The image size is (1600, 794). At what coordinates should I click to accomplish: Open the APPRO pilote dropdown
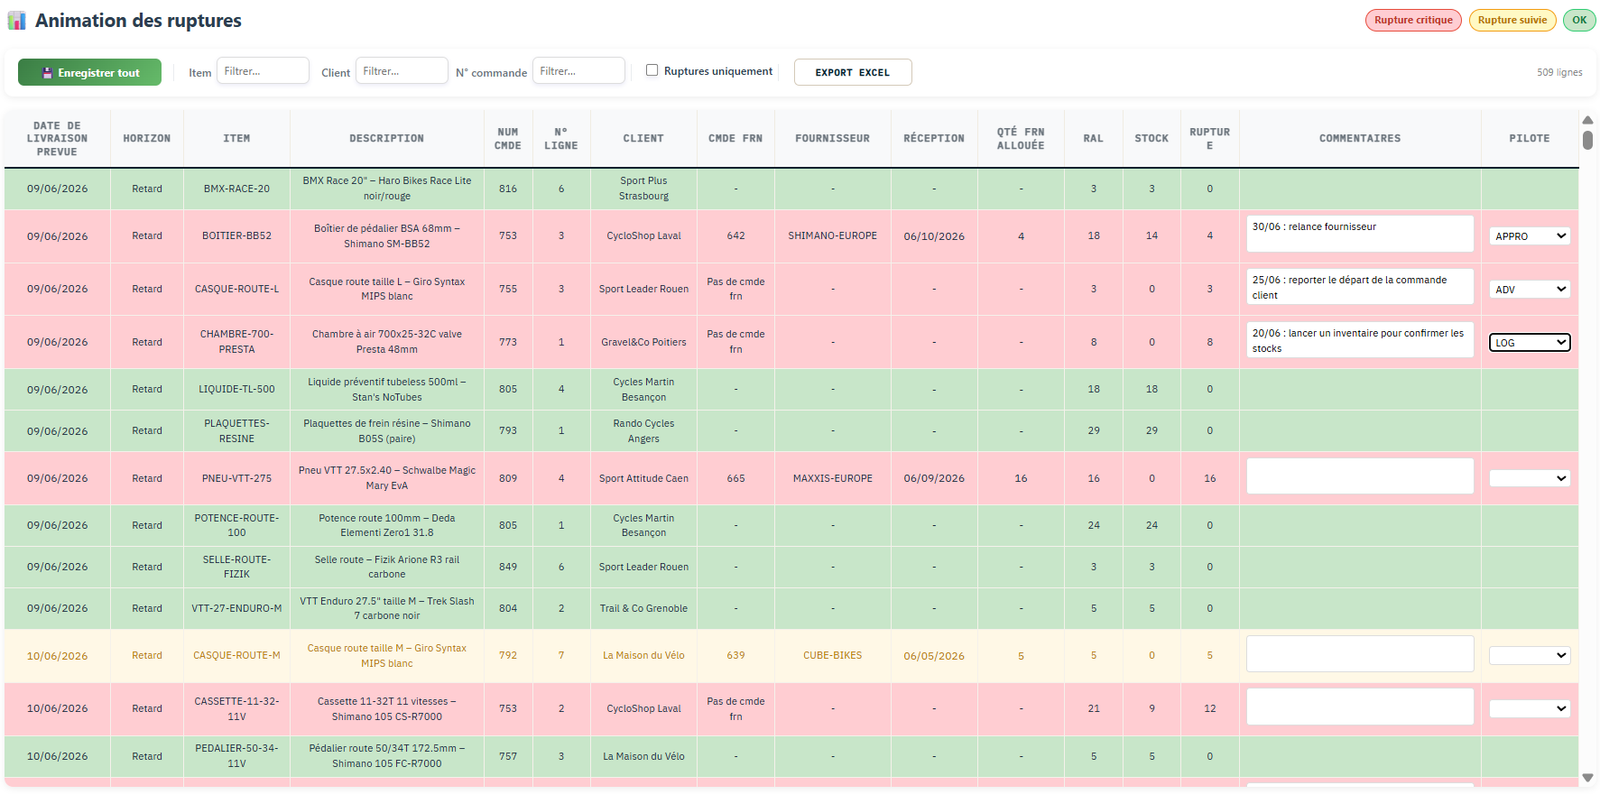click(1529, 236)
